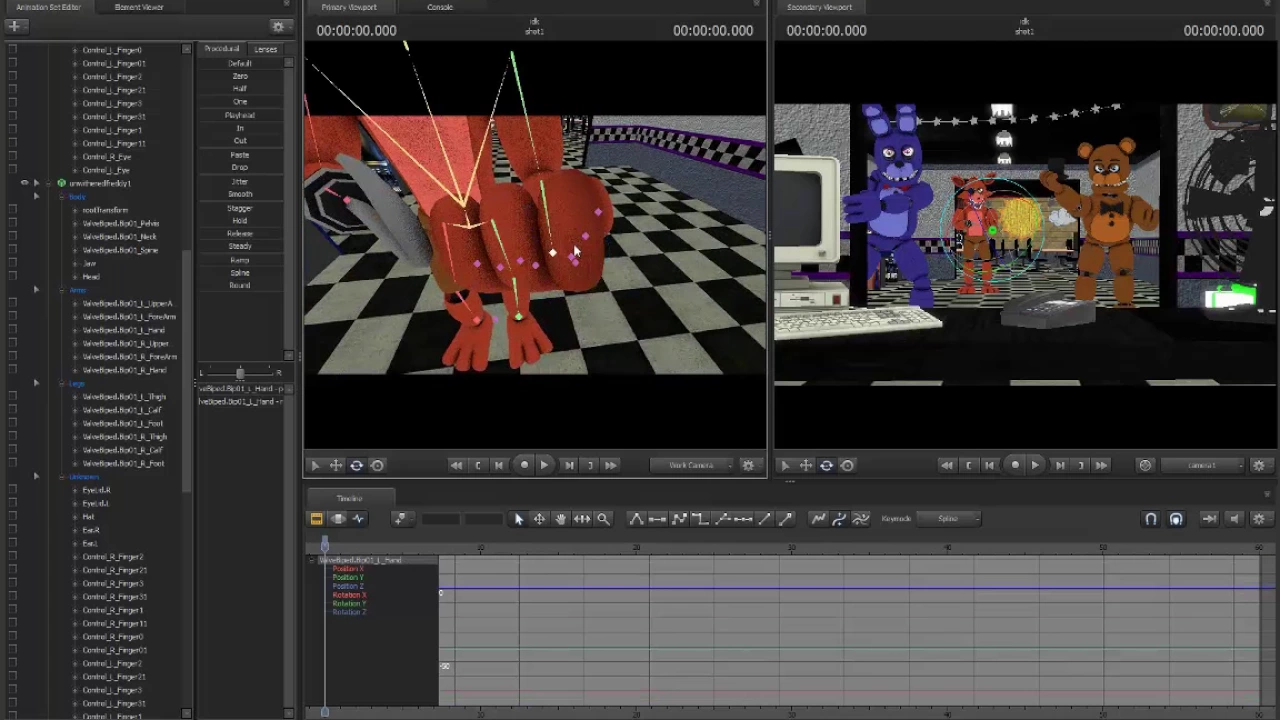Click the wavy multi-curve icon in timeline toolbar
Screen dimensions: 1280x720
point(860,519)
